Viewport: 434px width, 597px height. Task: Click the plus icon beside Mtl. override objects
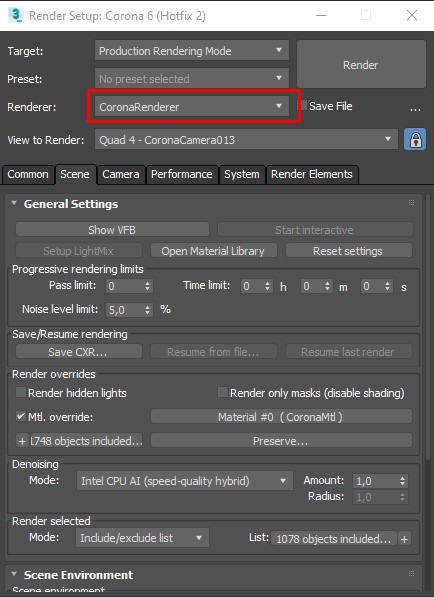(x=22, y=441)
